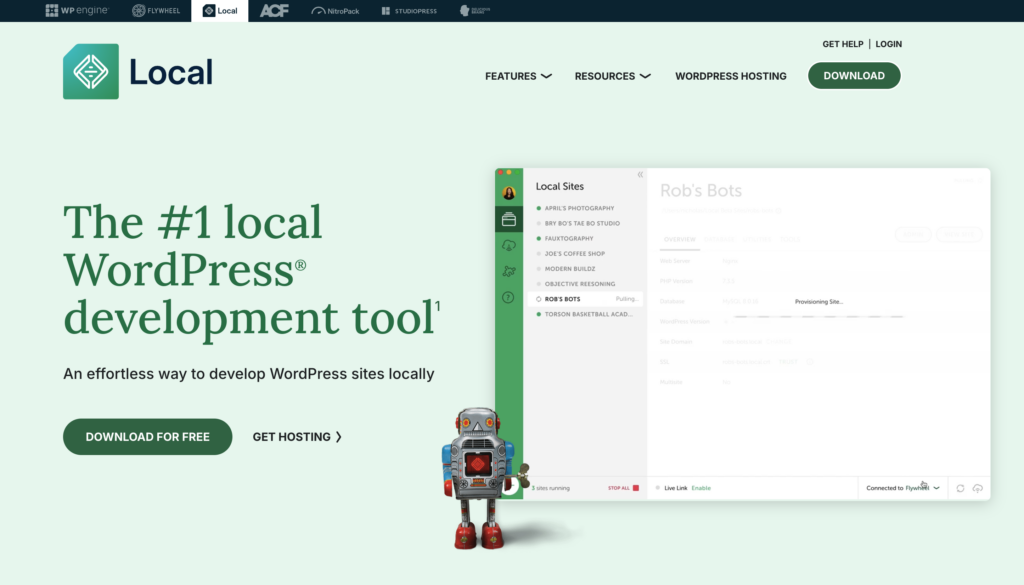This screenshot has width=1024, height=585.
Task: Click the cloud upload icon at bottom right
Action: click(978, 488)
